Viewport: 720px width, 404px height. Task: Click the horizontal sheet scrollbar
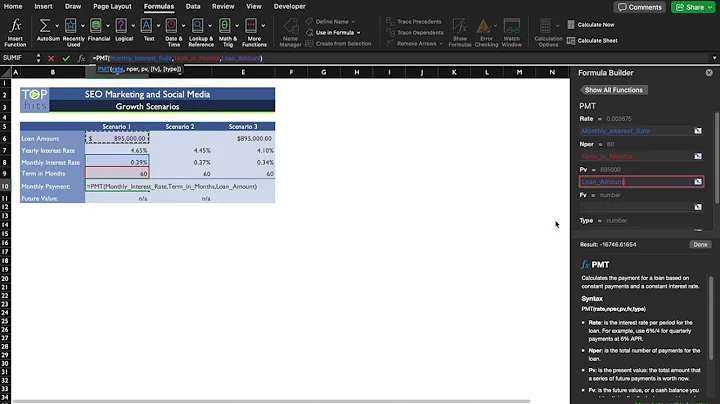[271, 401]
